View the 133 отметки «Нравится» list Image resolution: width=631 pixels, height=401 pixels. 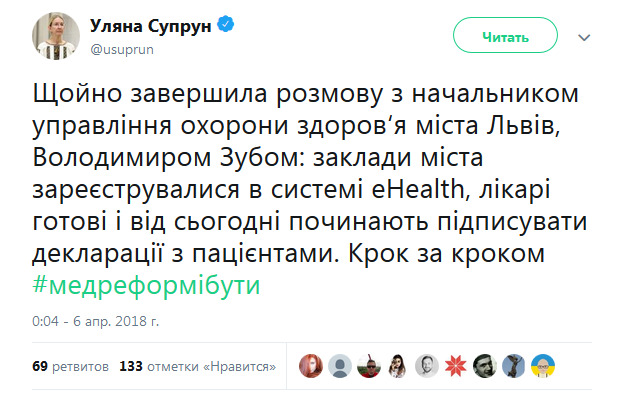click(x=198, y=367)
